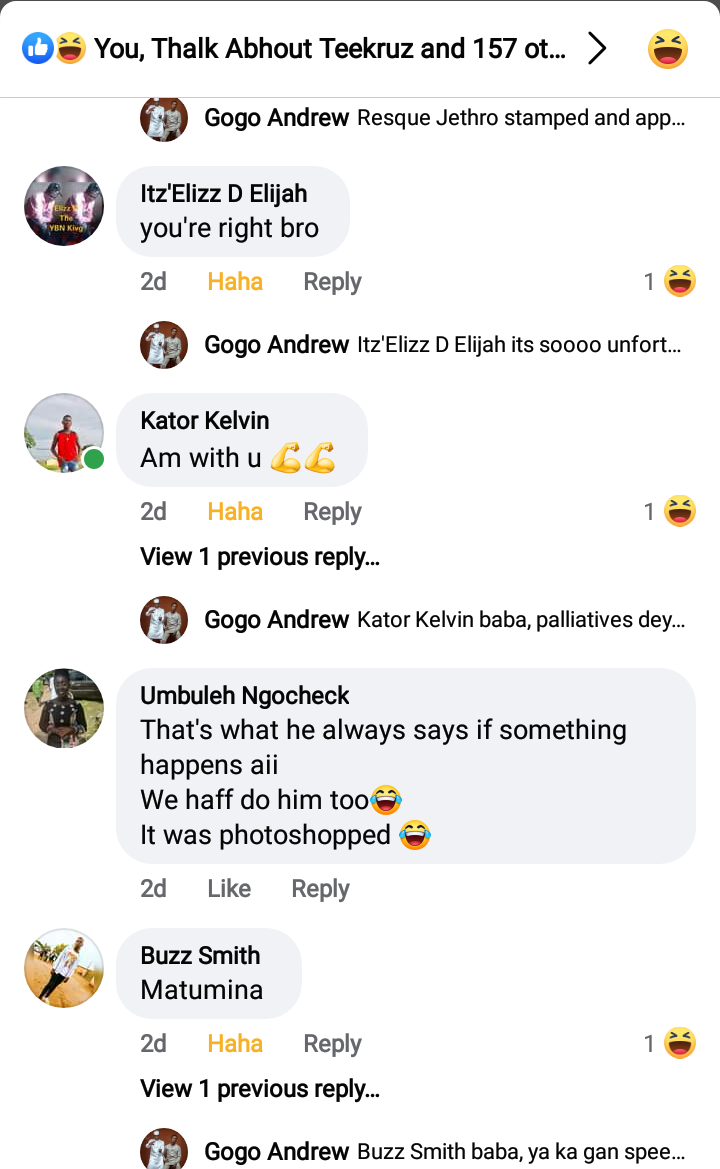
Task: Open the like and haha reaction summary icons
Action: pyautogui.click(x=55, y=48)
